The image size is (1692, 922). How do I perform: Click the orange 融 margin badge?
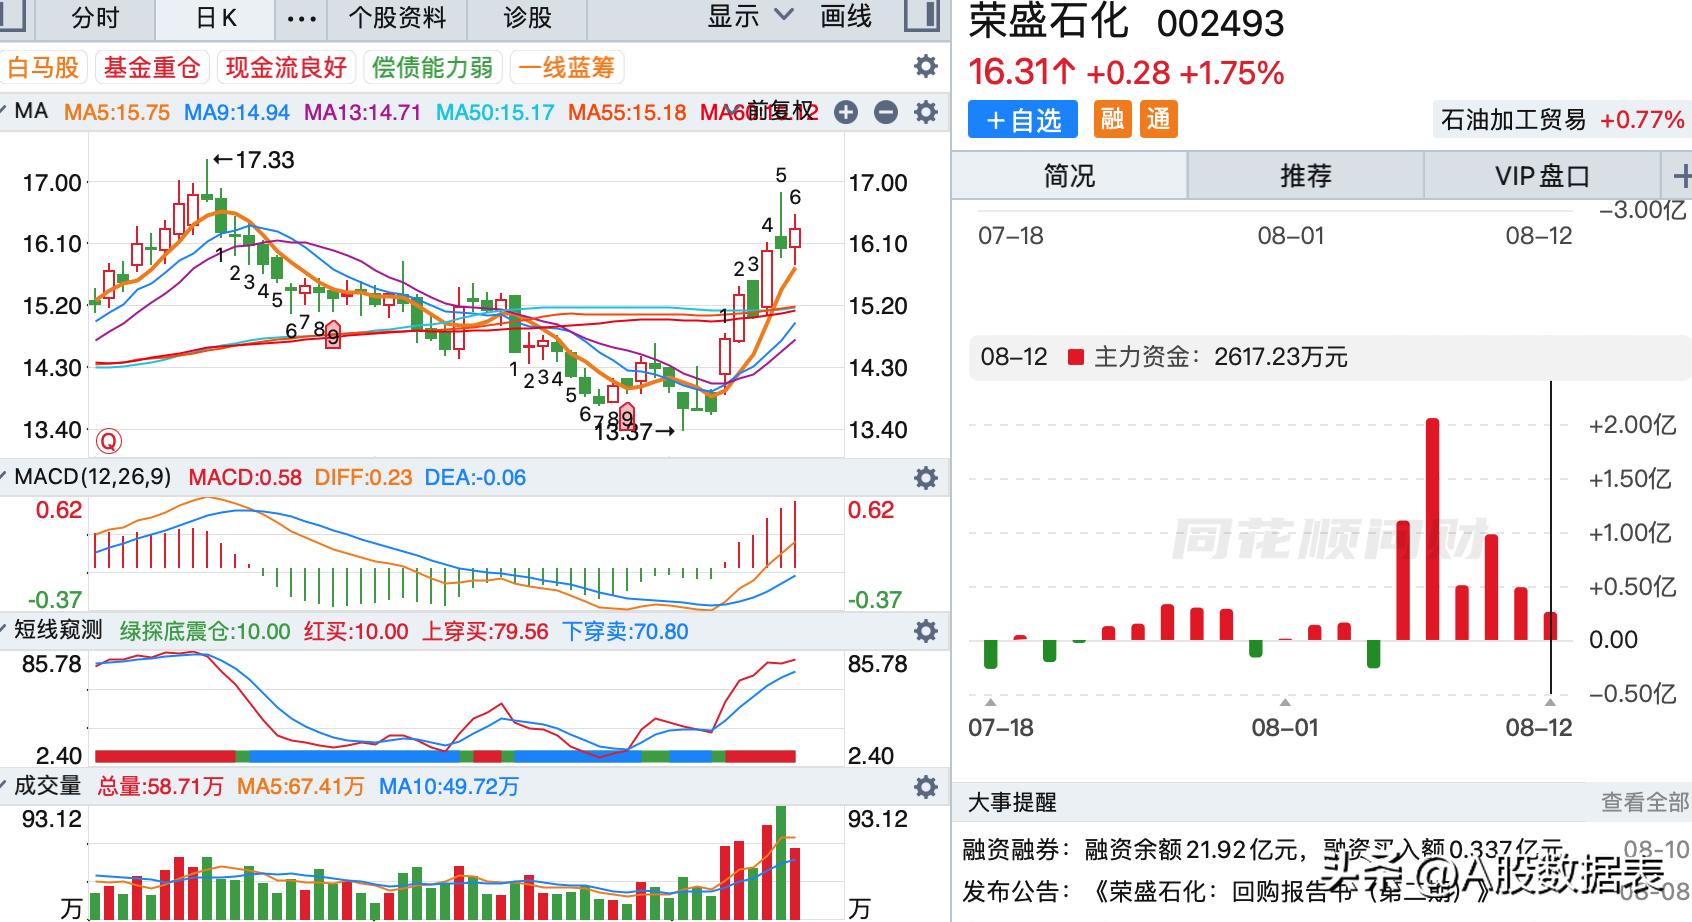pyautogui.click(x=1113, y=119)
